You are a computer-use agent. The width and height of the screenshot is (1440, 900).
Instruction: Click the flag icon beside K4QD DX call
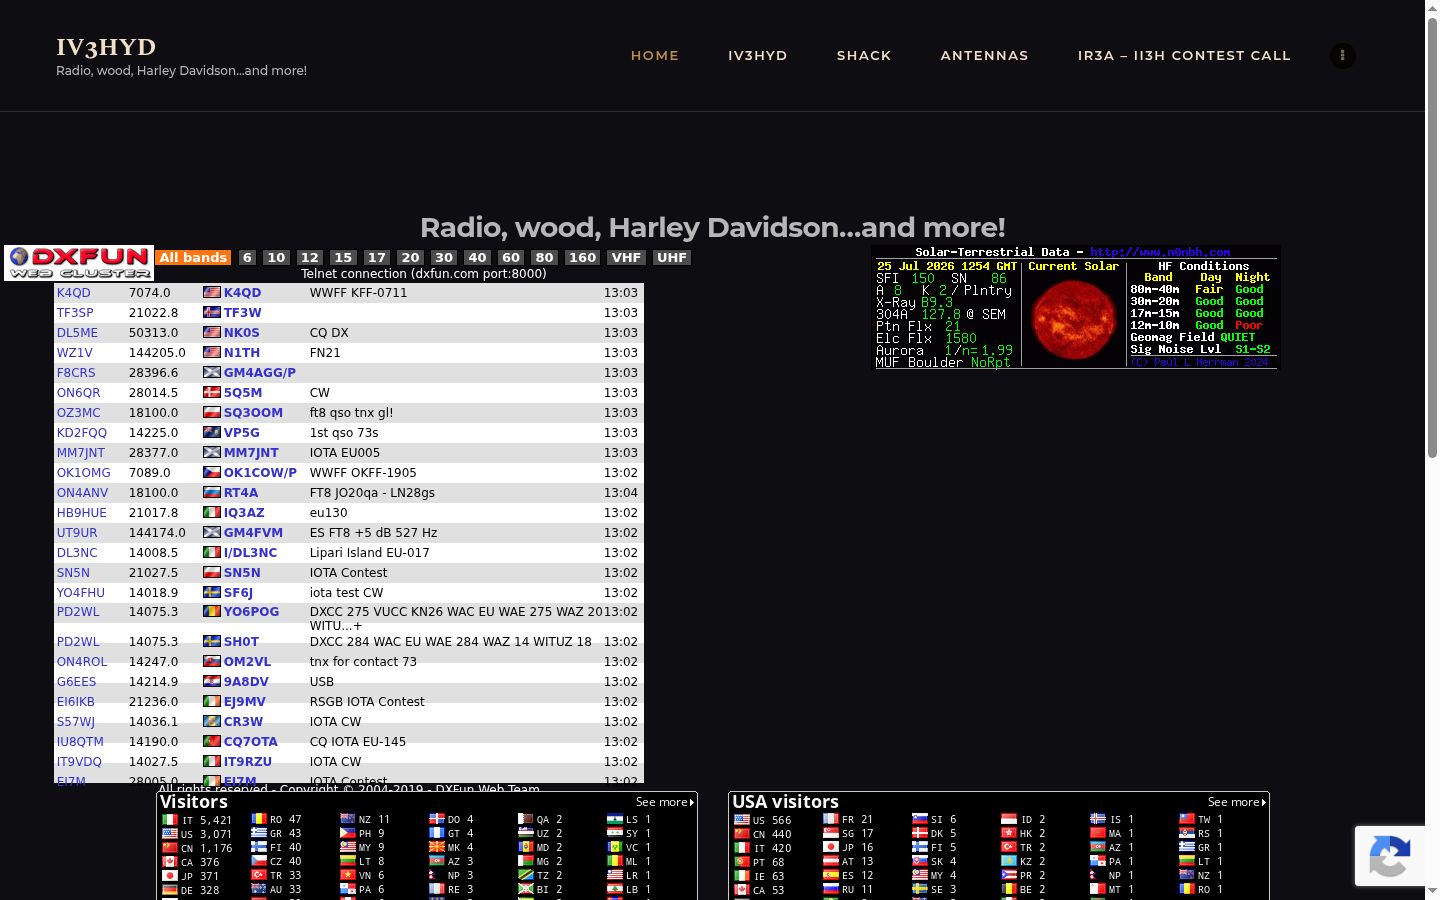coord(211,293)
